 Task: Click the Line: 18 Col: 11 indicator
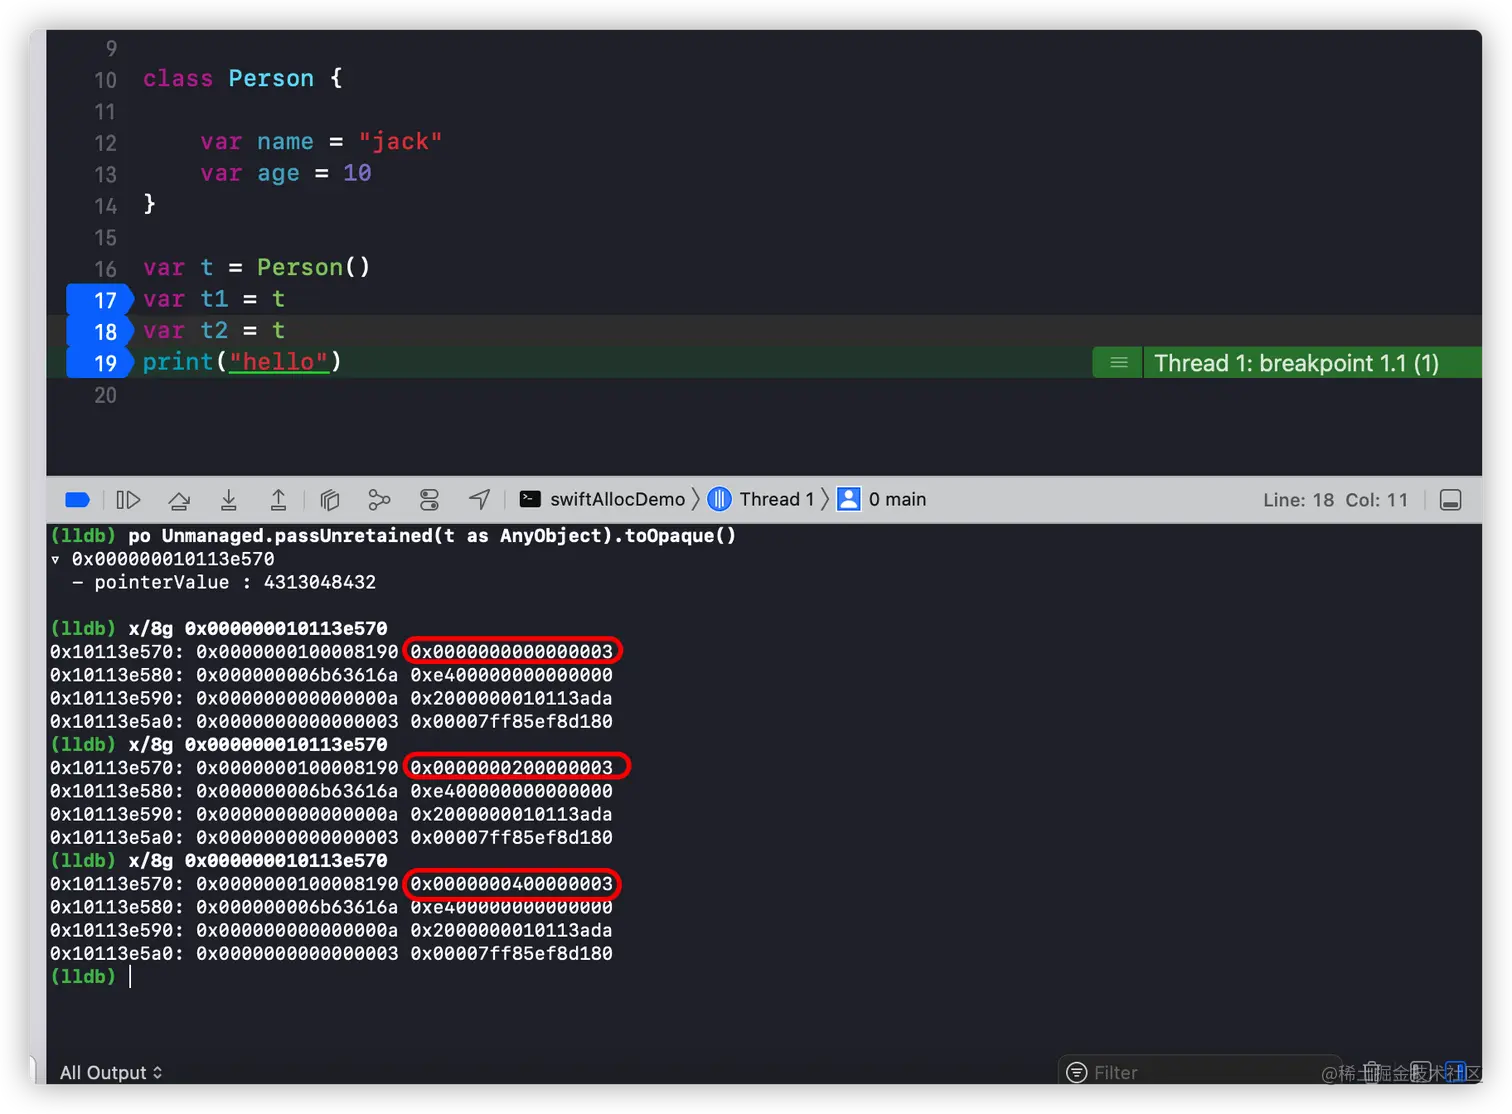(1335, 500)
